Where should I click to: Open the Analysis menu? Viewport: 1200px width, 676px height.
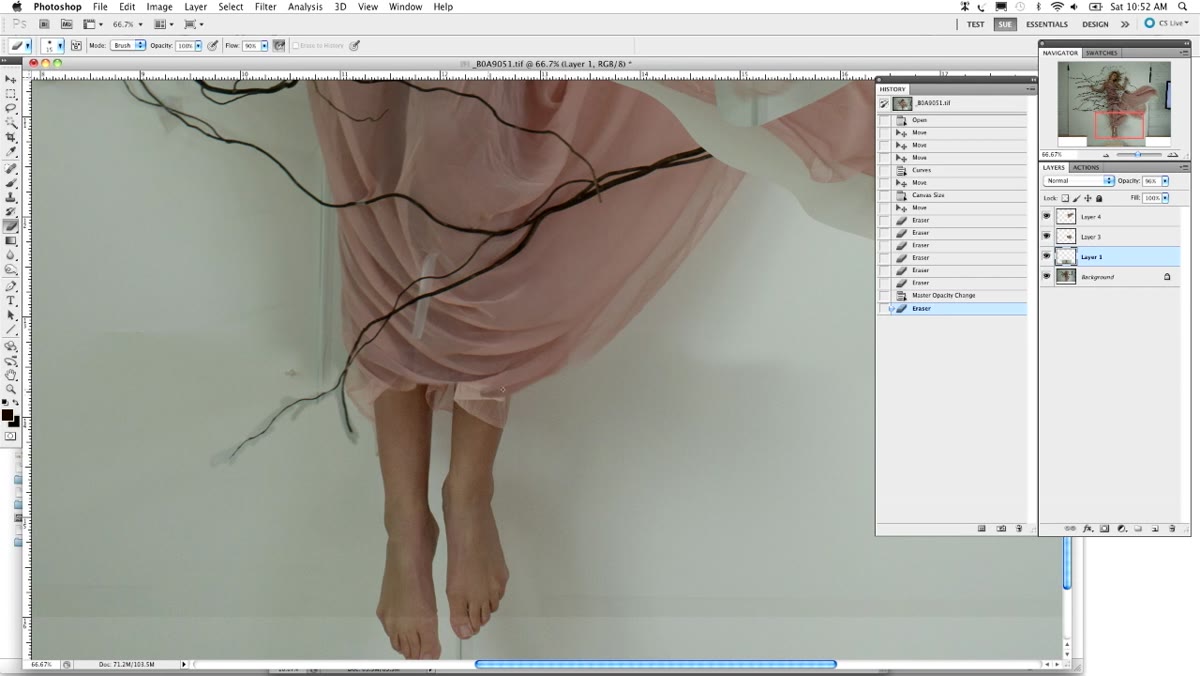(305, 7)
